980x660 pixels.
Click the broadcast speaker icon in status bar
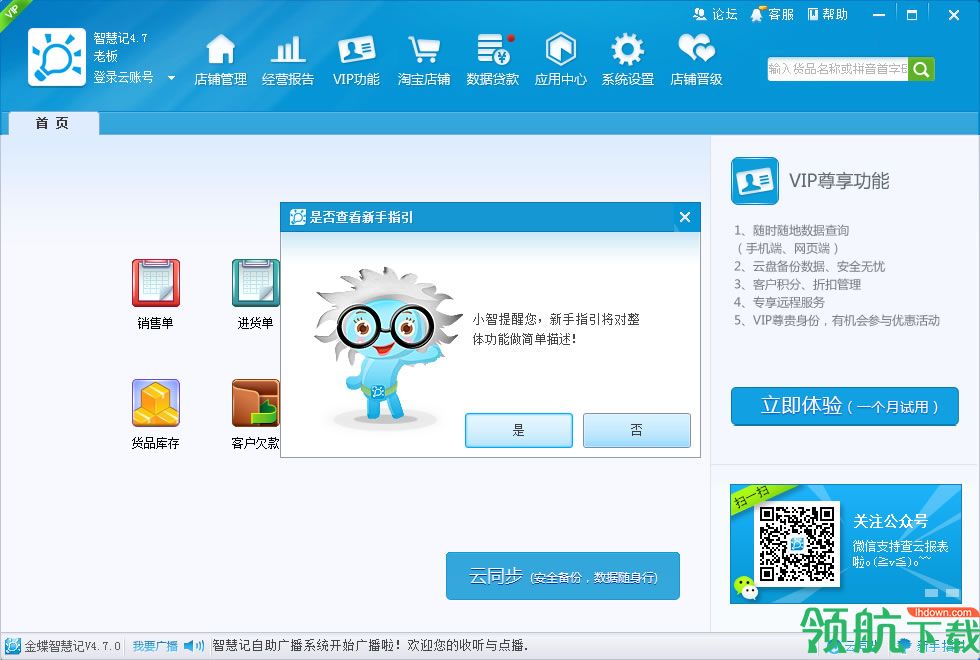(x=194, y=646)
